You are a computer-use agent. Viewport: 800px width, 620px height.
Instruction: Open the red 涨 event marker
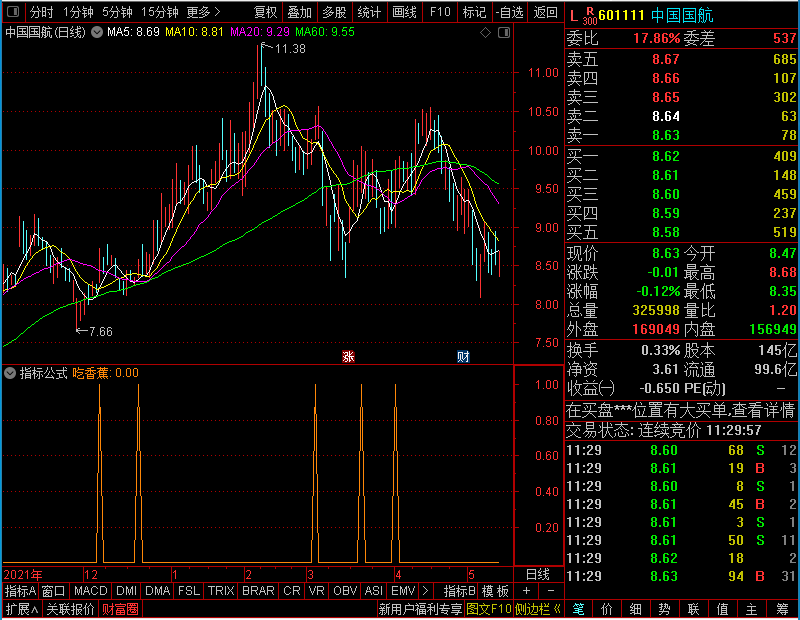point(348,357)
